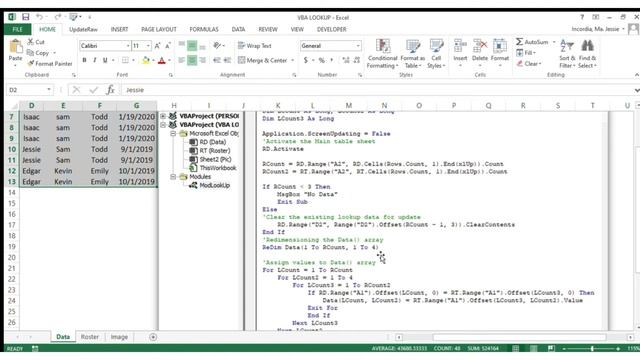Select column G header
Screen dimensions: 640x360
(136, 106)
